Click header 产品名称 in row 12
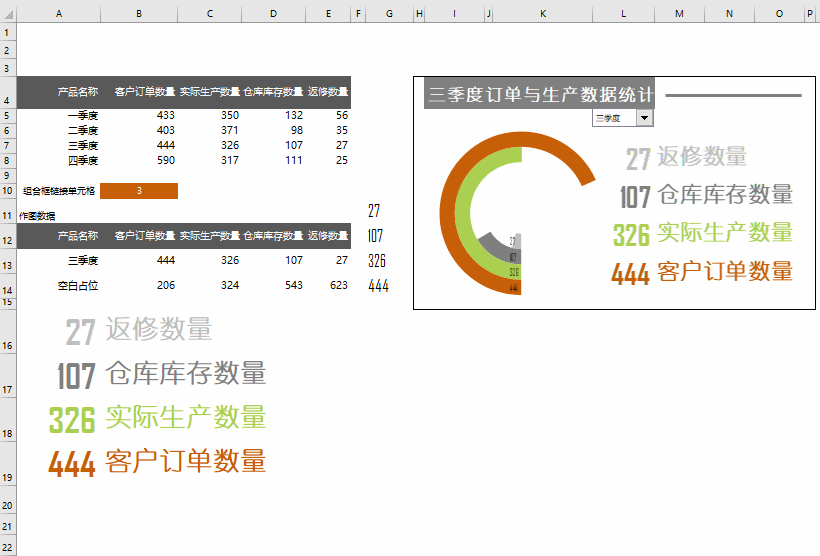 (x=78, y=236)
